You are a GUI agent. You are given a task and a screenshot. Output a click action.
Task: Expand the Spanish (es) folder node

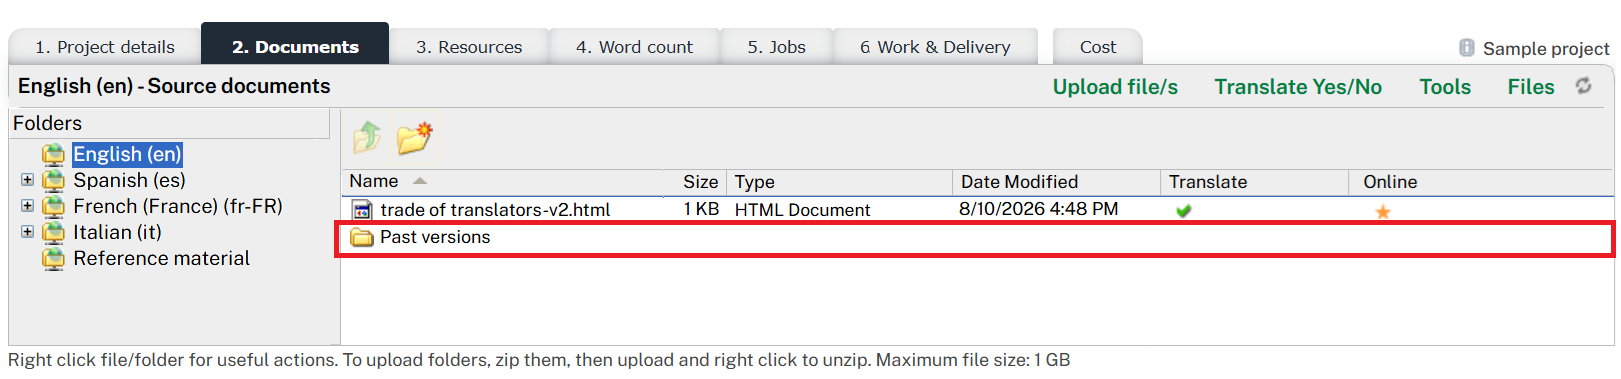(x=27, y=180)
